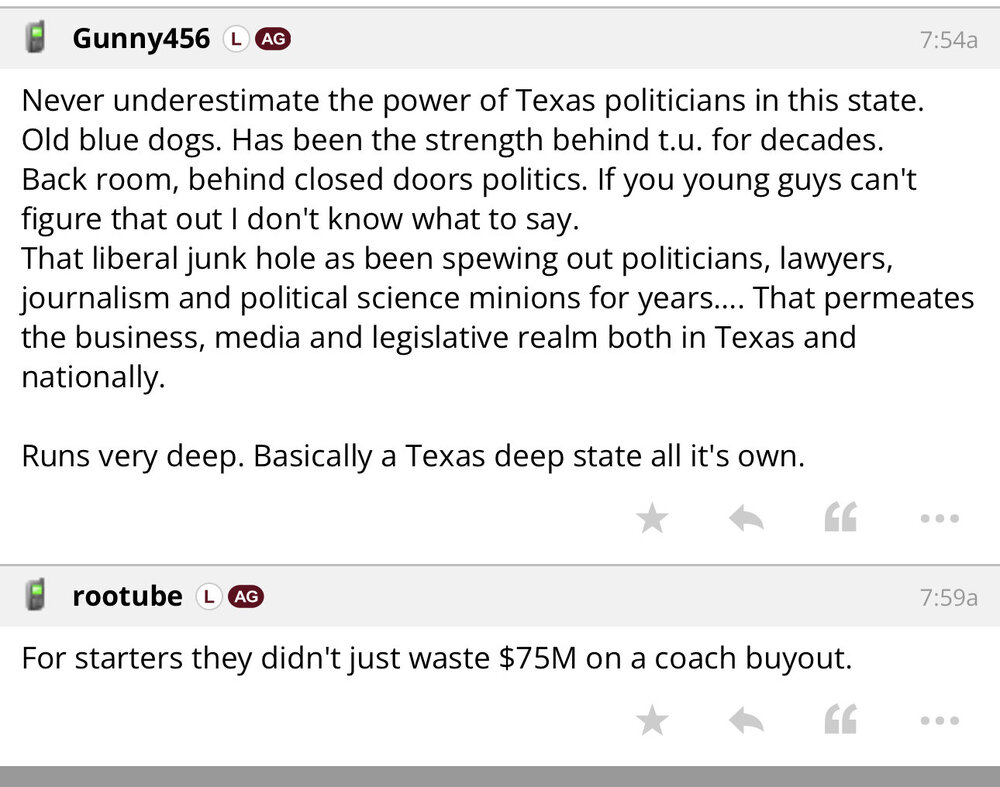Open more options for rootube post

click(x=939, y=720)
